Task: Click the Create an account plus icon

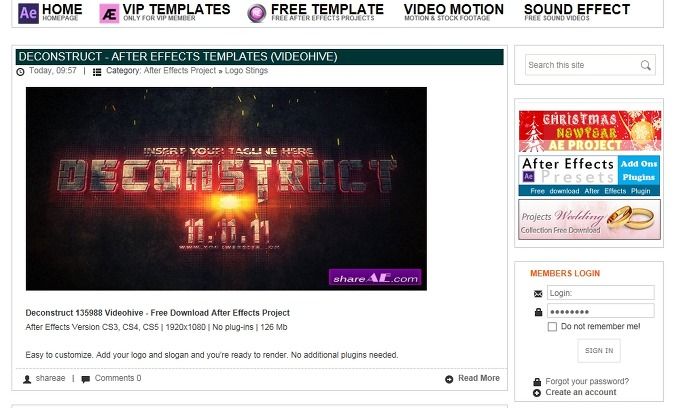Action: pyautogui.click(x=537, y=393)
